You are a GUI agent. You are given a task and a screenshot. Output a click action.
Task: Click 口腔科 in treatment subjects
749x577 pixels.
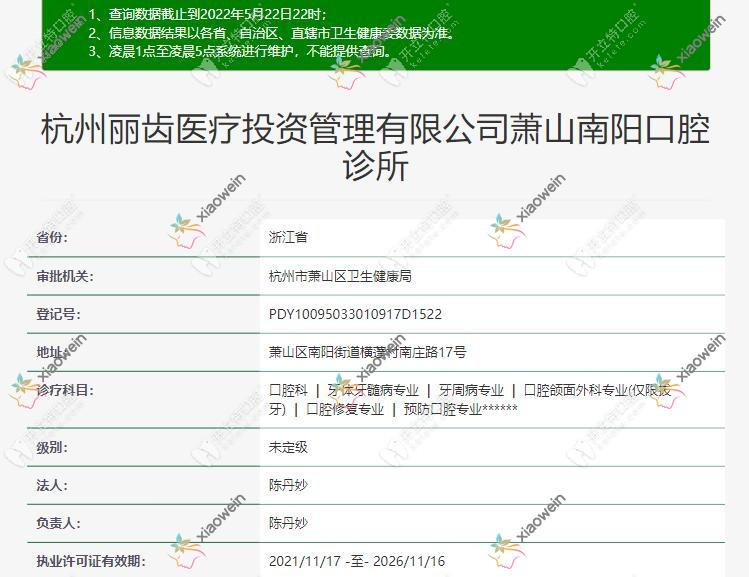pyautogui.click(x=288, y=390)
